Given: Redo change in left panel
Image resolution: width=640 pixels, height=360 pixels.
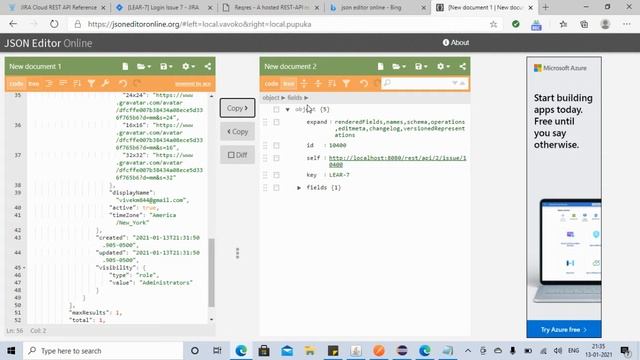Looking at the screenshot, I should coord(137,84).
